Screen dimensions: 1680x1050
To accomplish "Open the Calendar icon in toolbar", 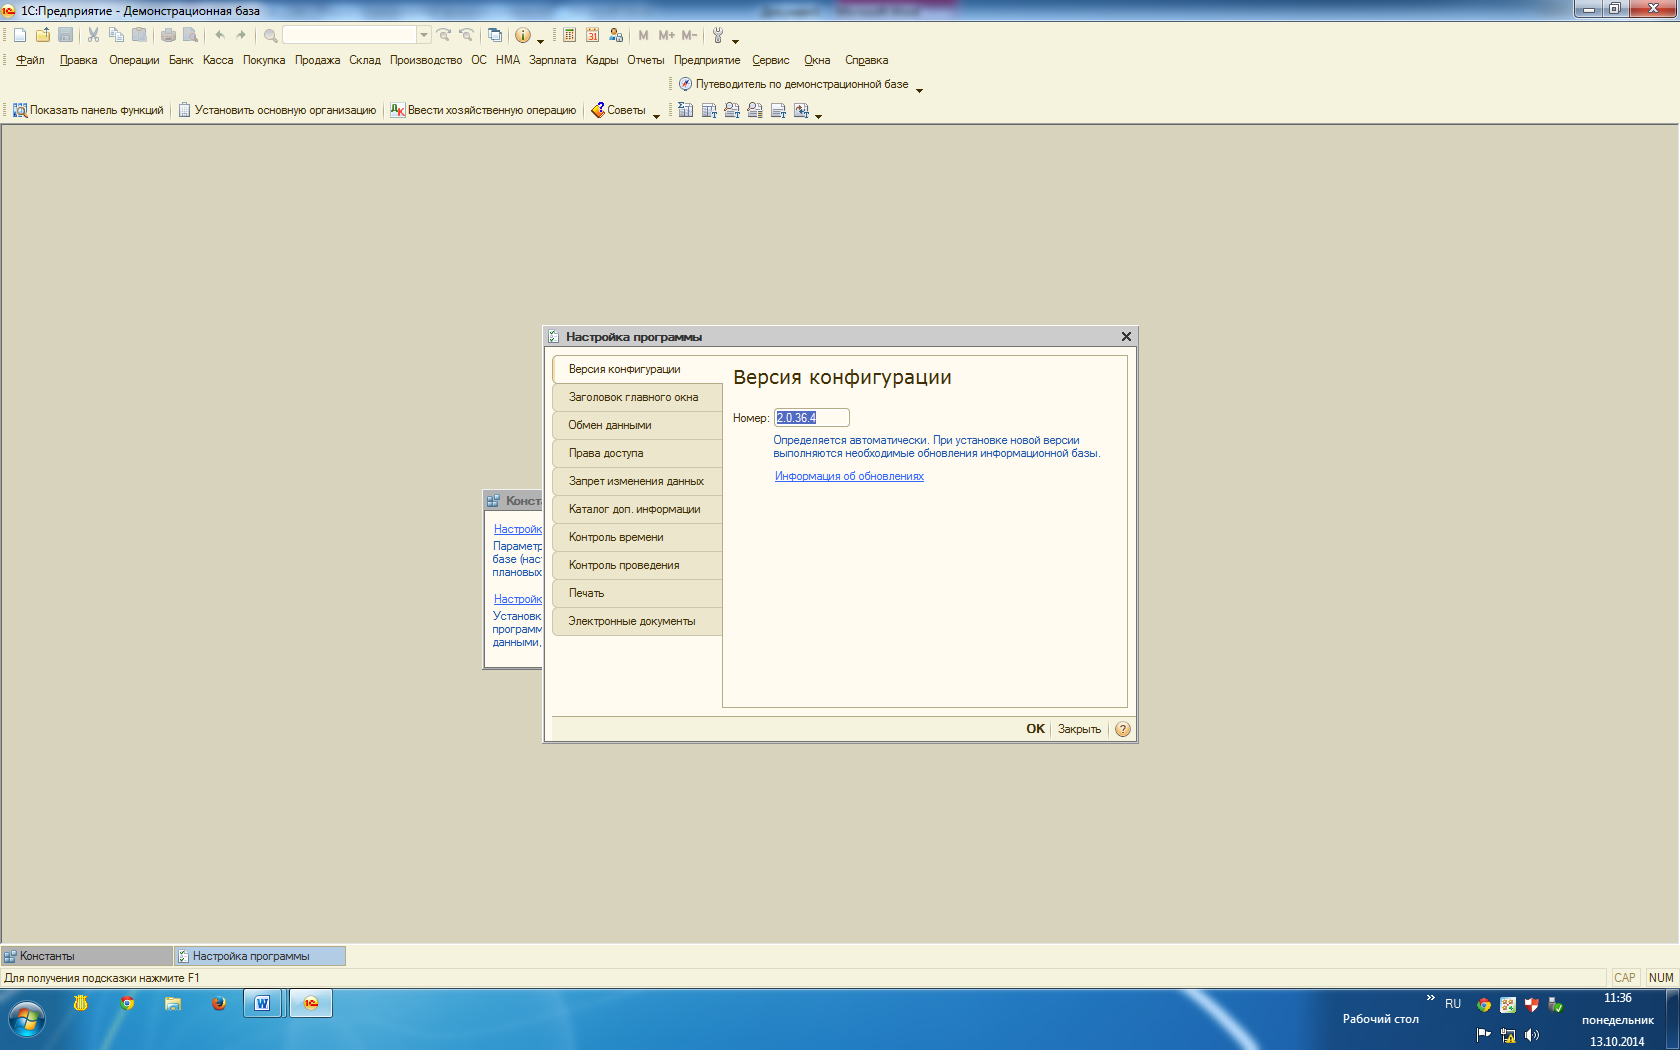I will [x=592, y=35].
